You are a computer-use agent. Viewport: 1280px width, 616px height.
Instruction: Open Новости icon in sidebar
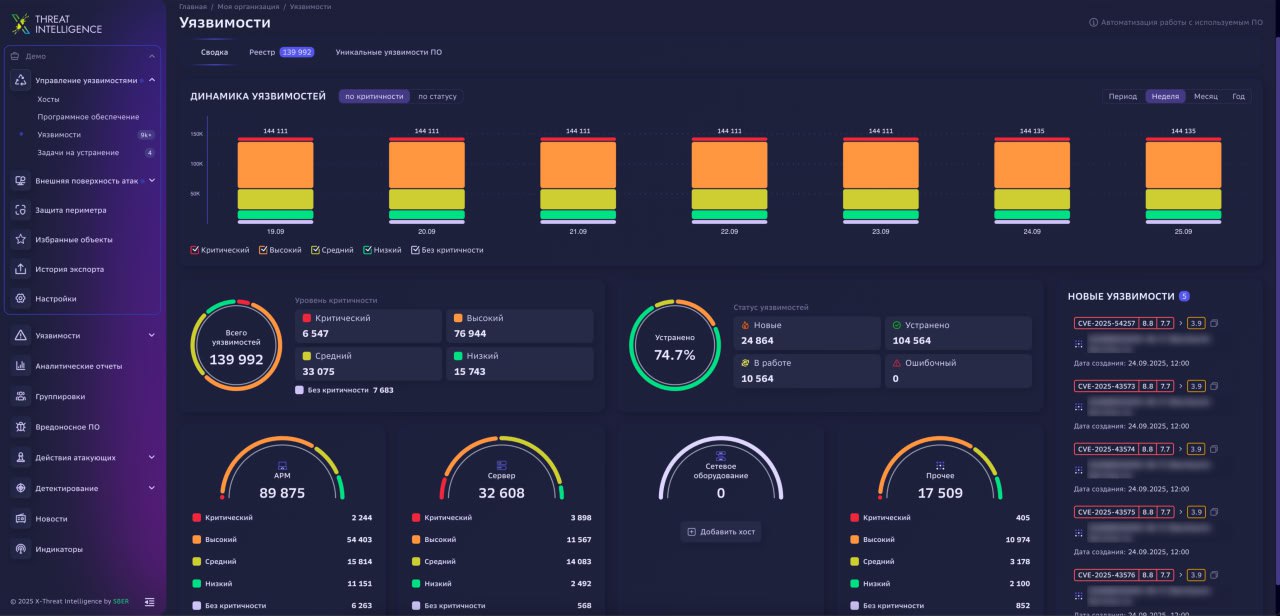21,519
